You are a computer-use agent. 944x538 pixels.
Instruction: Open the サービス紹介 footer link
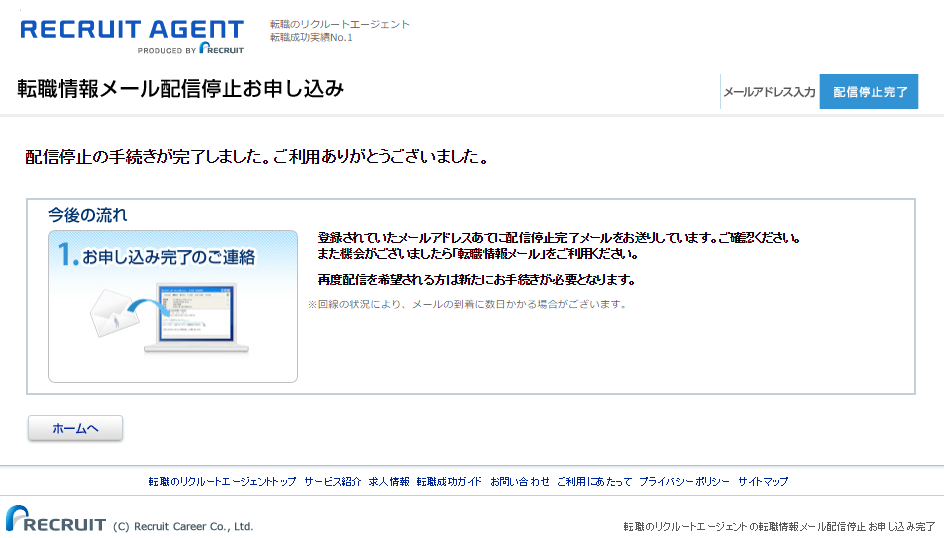[333, 482]
